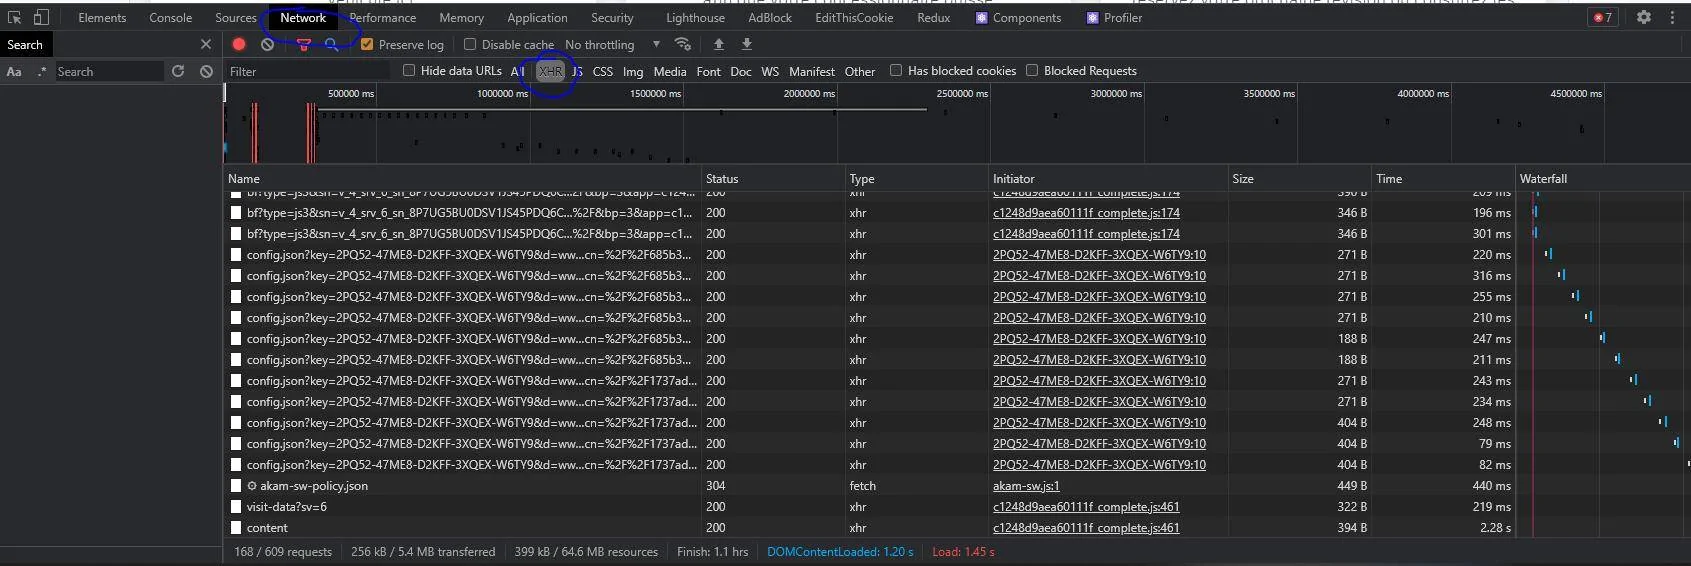The width and height of the screenshot is (1691, 566).
Task: Stop recording network log with red button
Action: pyautogui.click(x=239, y=44)
